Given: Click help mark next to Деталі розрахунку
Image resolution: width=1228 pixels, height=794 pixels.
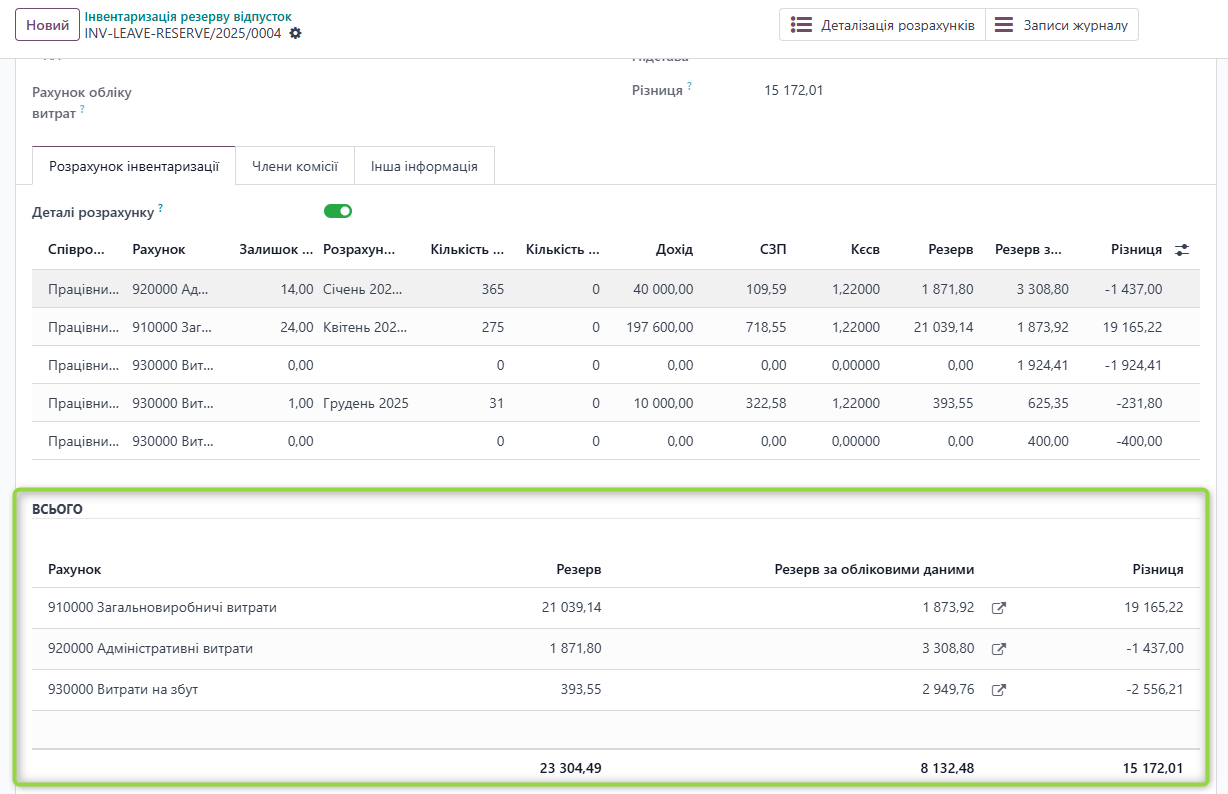Looking at the screenshot, I should pyautogui.click(x=161, y=209).
